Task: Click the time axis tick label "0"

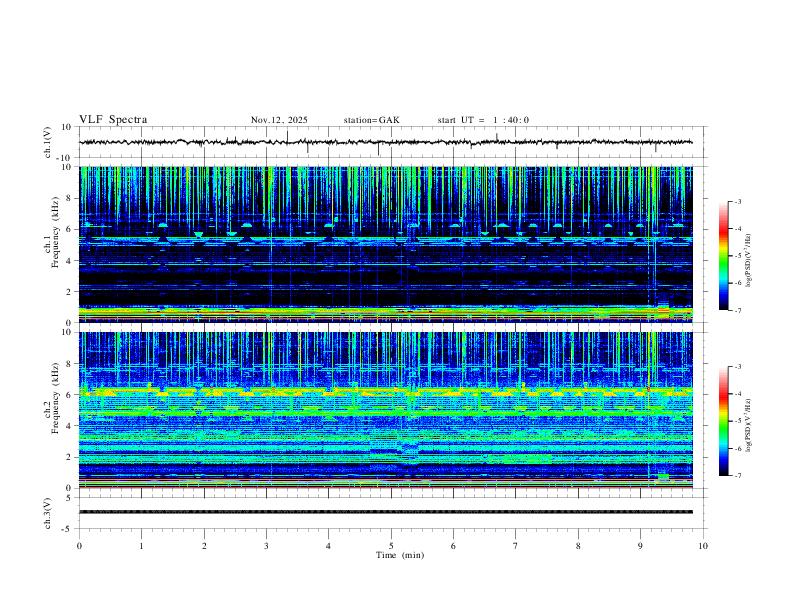Action: [x=79, y=546]
